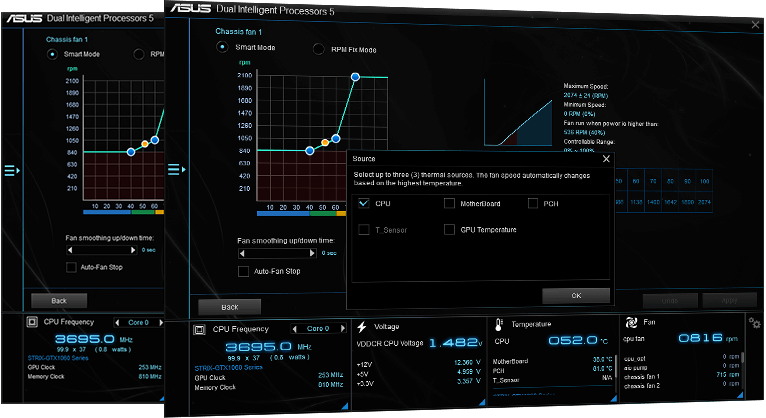Click the Voltage lightning bolt icon

click(x=362, y=327)
